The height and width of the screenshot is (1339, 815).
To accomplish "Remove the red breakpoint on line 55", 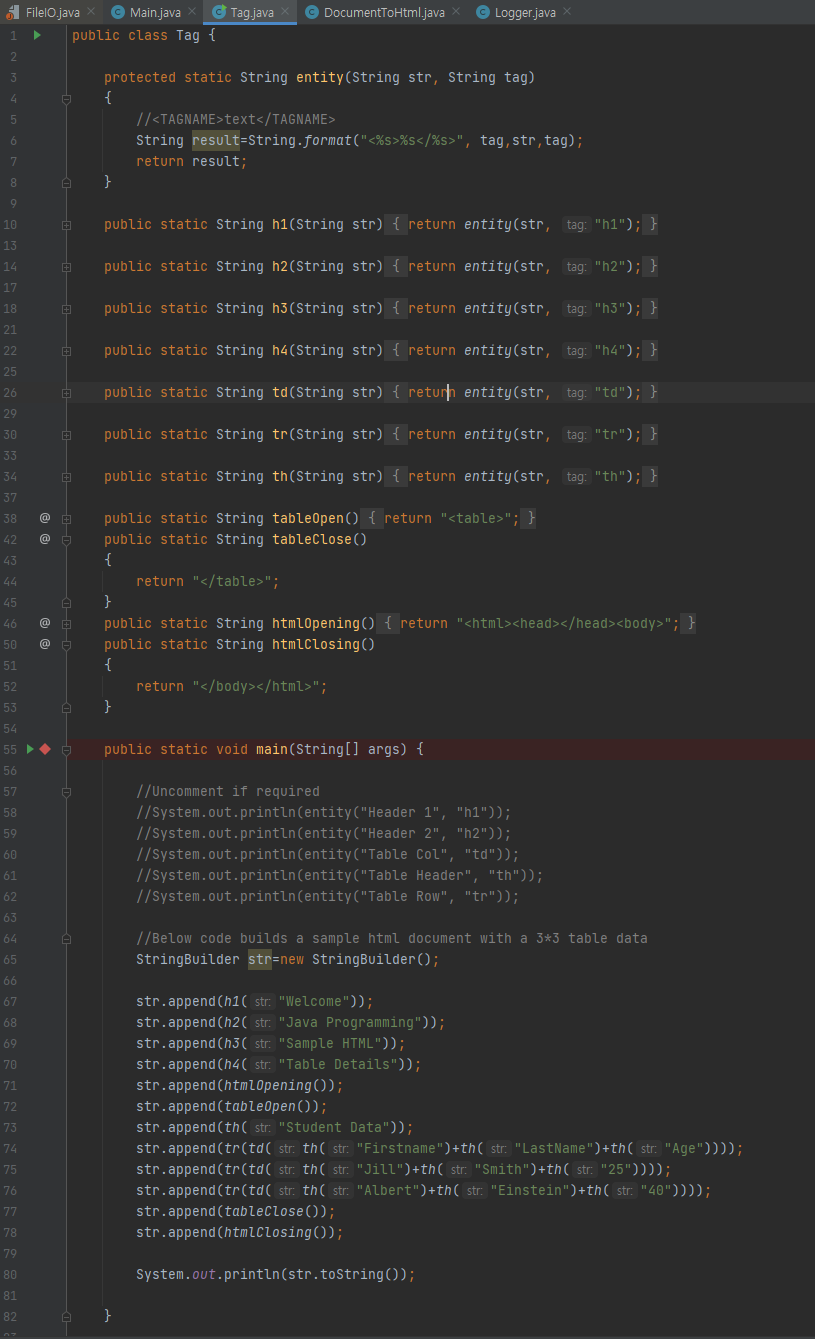I will coord(44,748).
